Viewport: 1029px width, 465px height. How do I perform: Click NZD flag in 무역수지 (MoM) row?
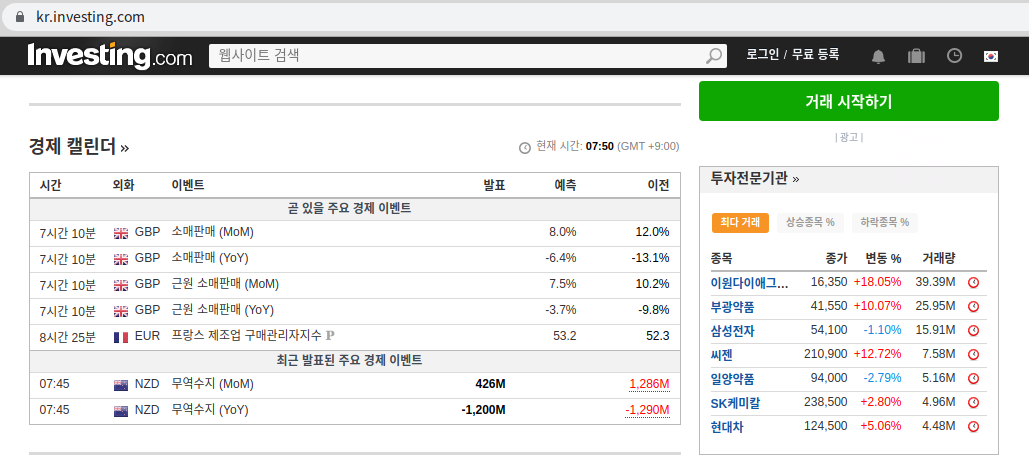pyautogui.click(x=121, y=385)
